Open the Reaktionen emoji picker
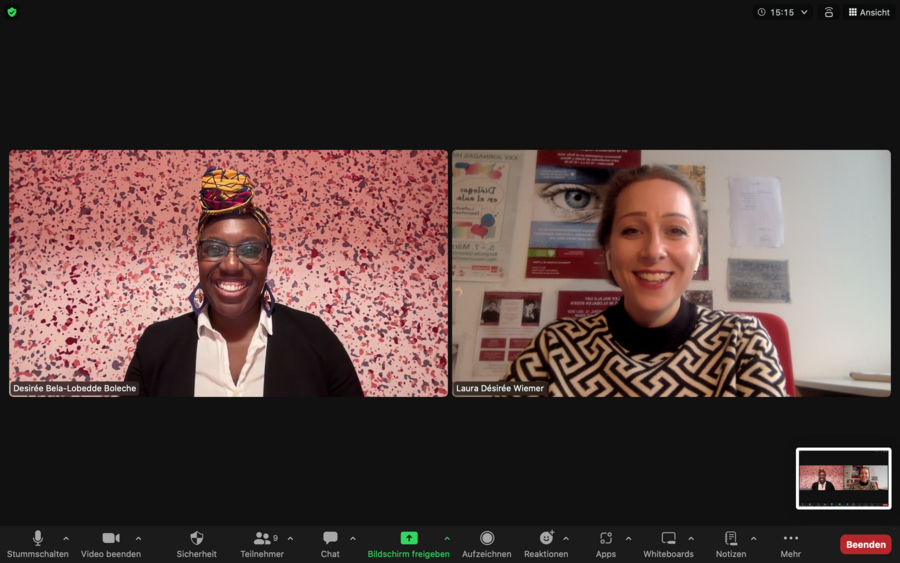Viewport: 900px width, 563px height. [x=546, y=538]
